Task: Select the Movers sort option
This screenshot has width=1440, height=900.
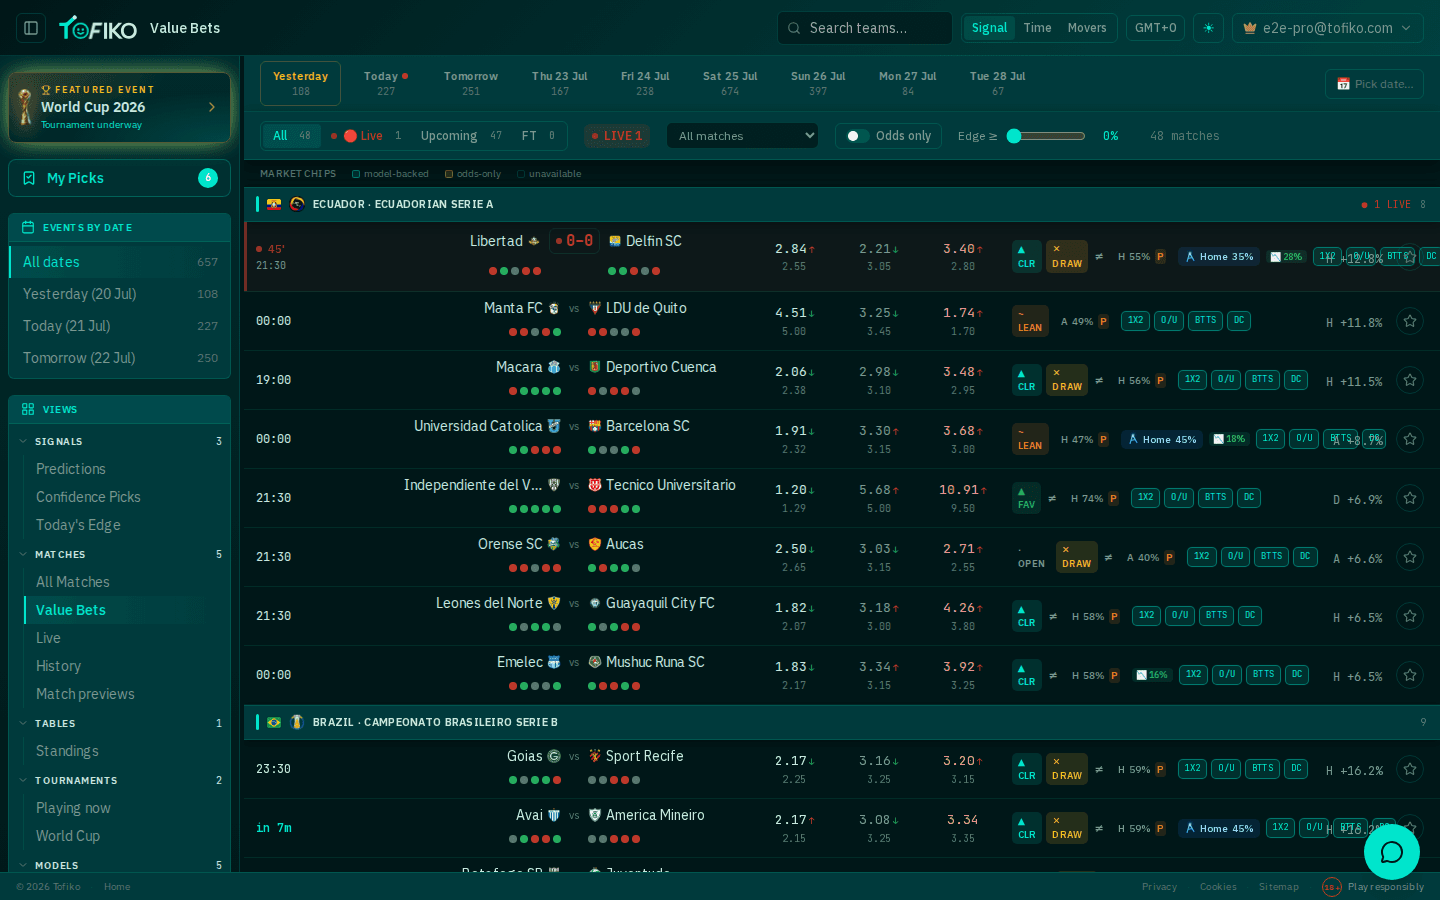Action: [1087, 28]
